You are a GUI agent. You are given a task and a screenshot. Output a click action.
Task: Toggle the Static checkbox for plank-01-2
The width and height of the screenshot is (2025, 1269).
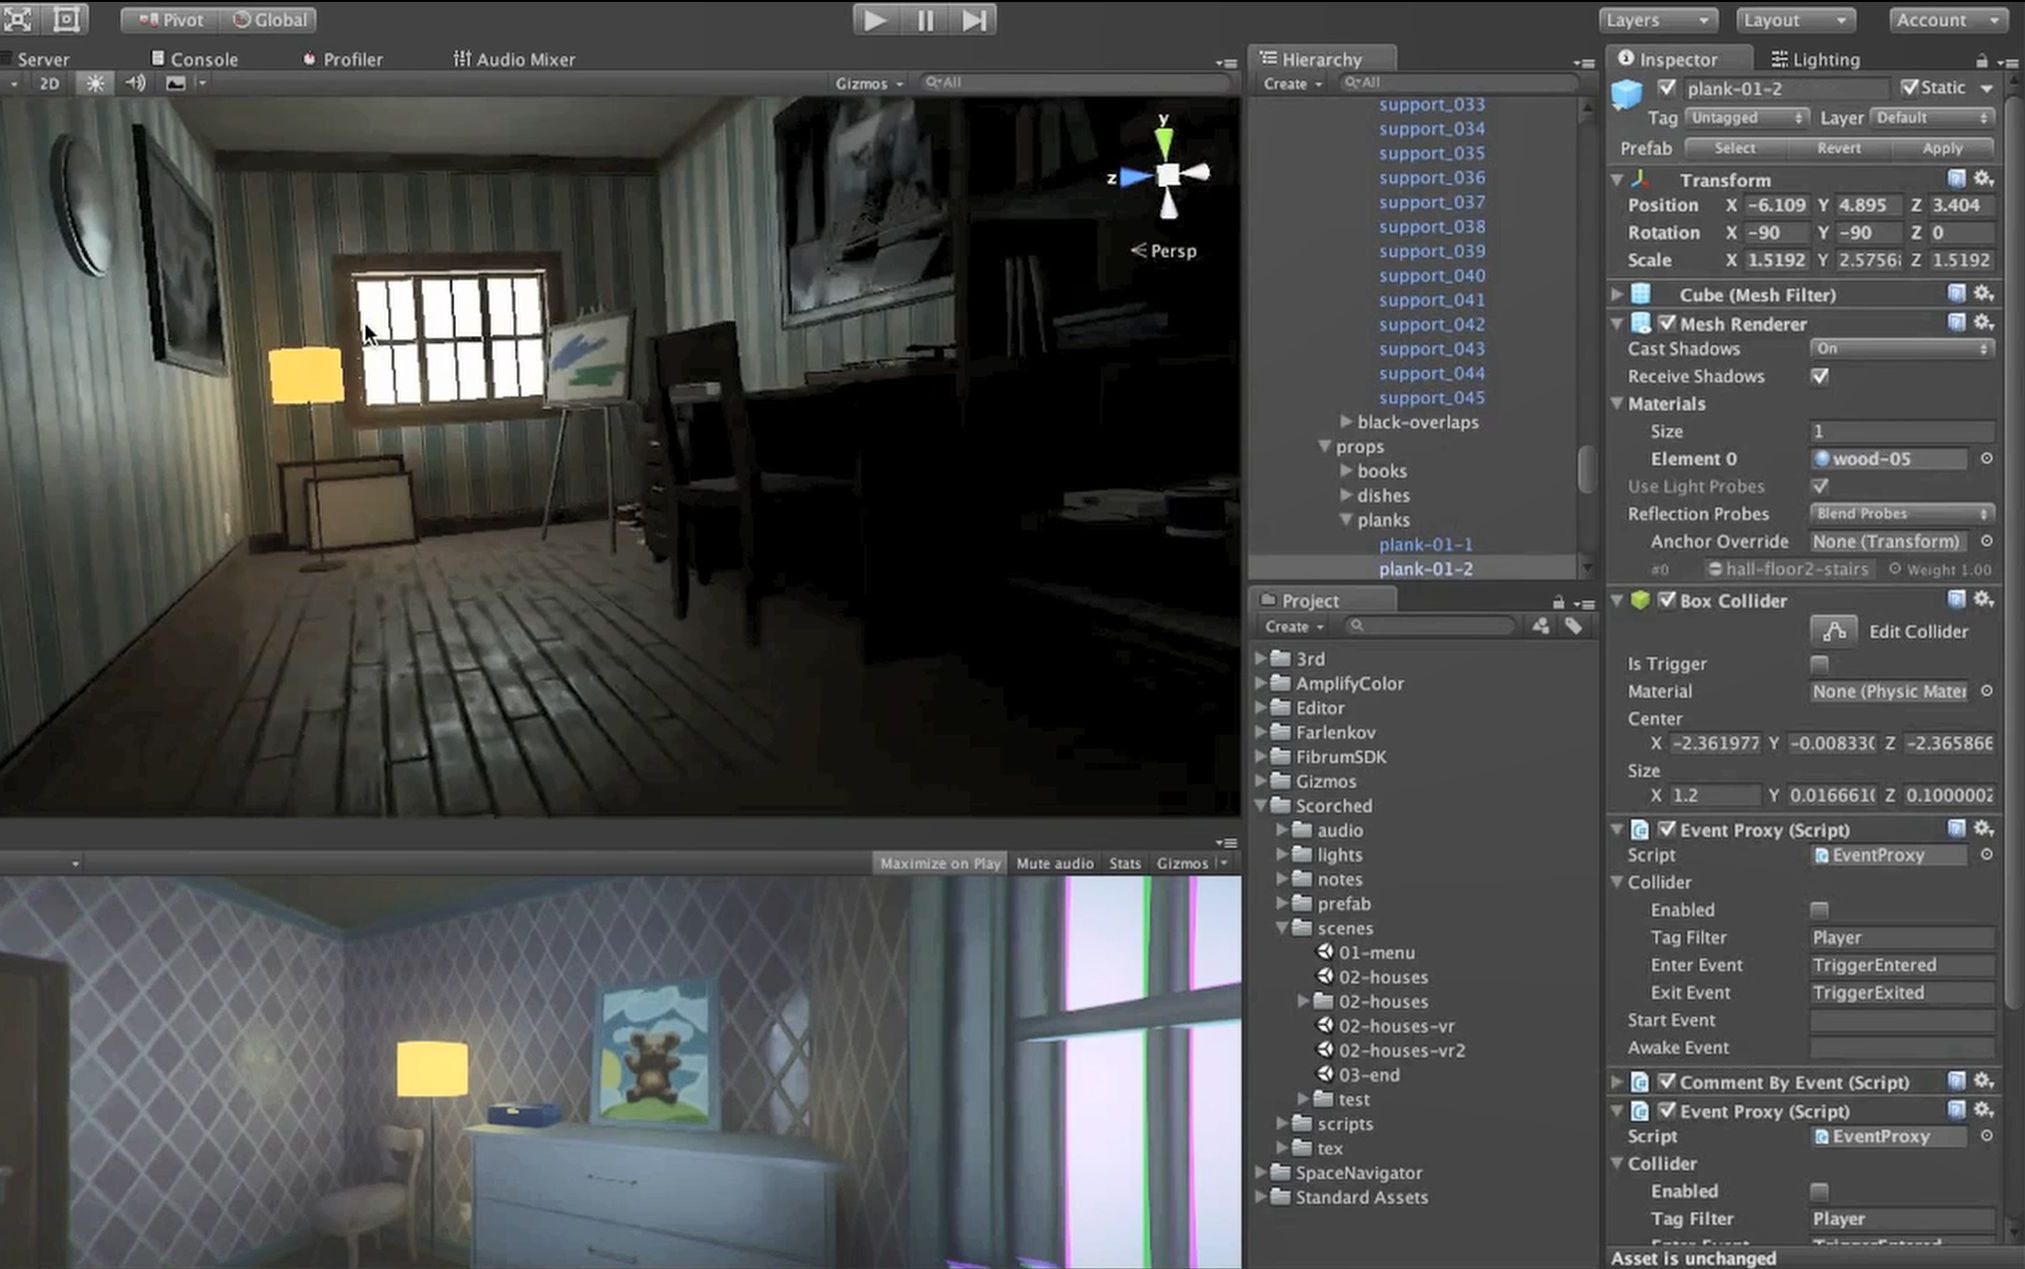click(1910, 87)
